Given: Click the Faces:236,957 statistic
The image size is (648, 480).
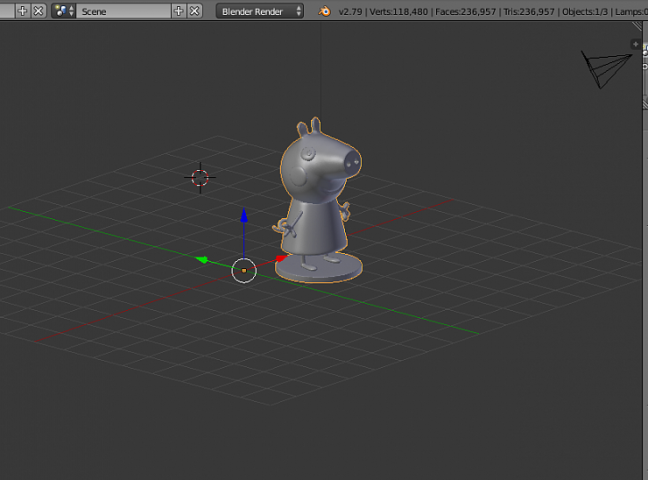Looking at the screenshot, I should click(465, 12).
